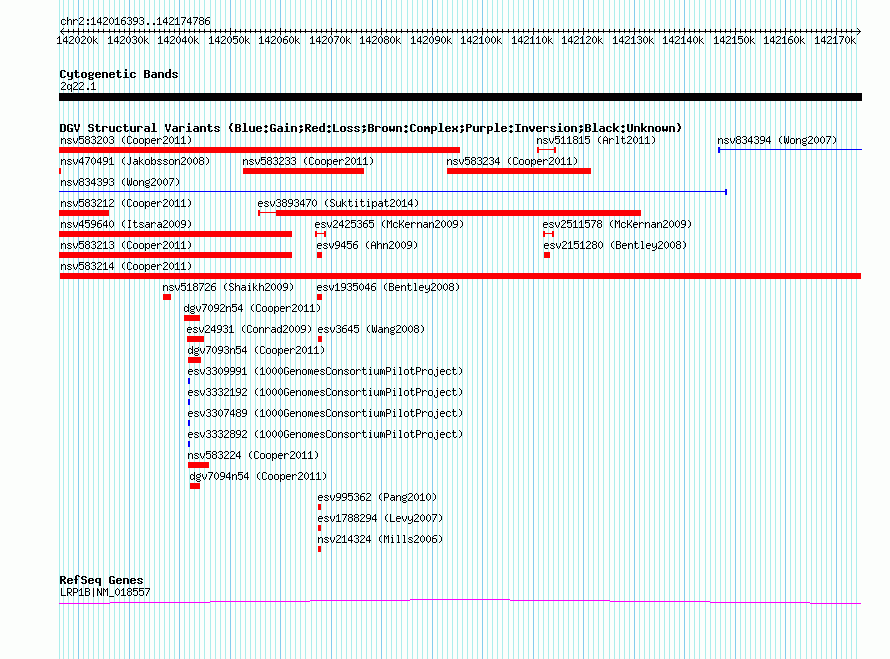
Task: Click the nsv834394 (Wong2007) label
Action: click(x=777, y=140)
